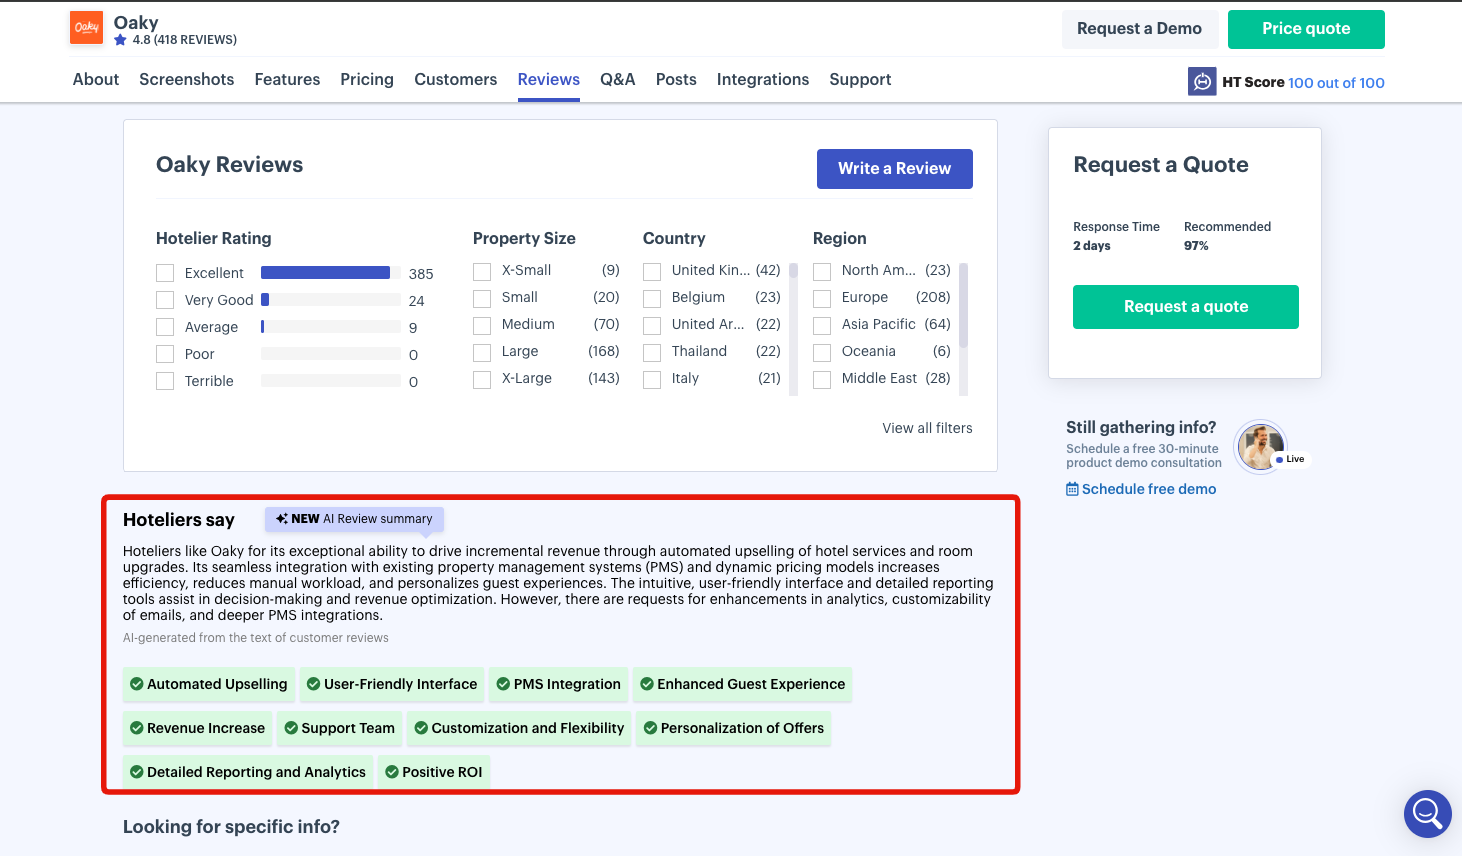Tick the Small property size checkbox
The image size is (1462, 856).
482,298
